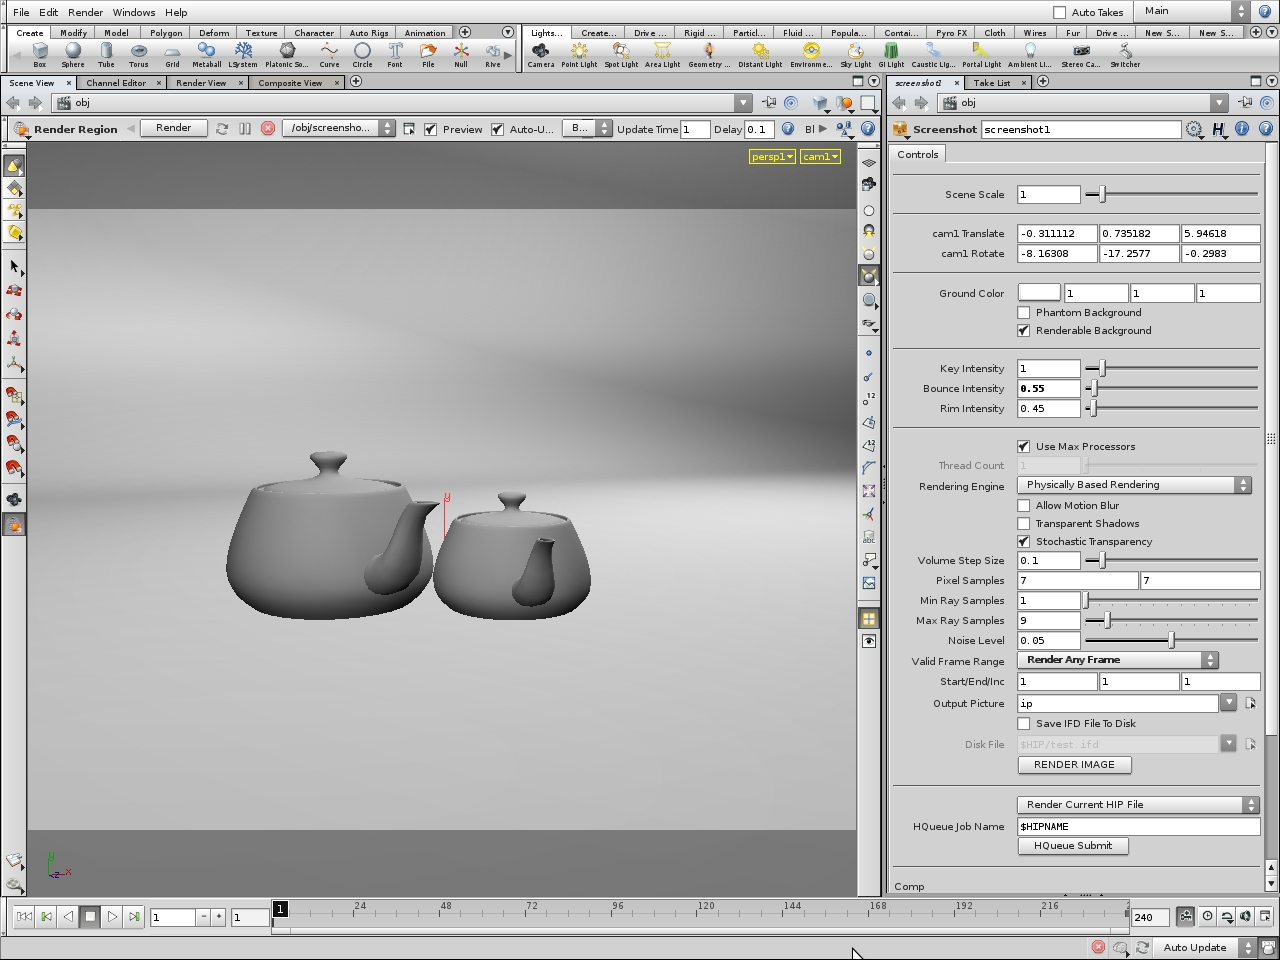1280x960 pixels.
Task: Enable Phantom Background
Action: point(1023,312)
